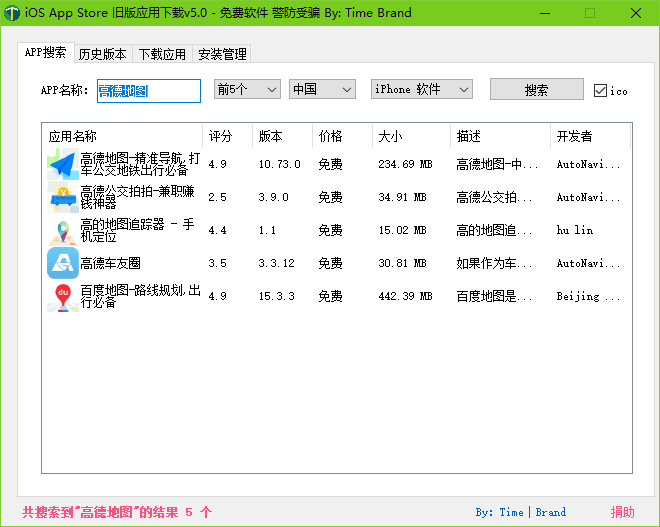Click the 价格 column header
Screen dimensions: 660x527
click(343, 136)
